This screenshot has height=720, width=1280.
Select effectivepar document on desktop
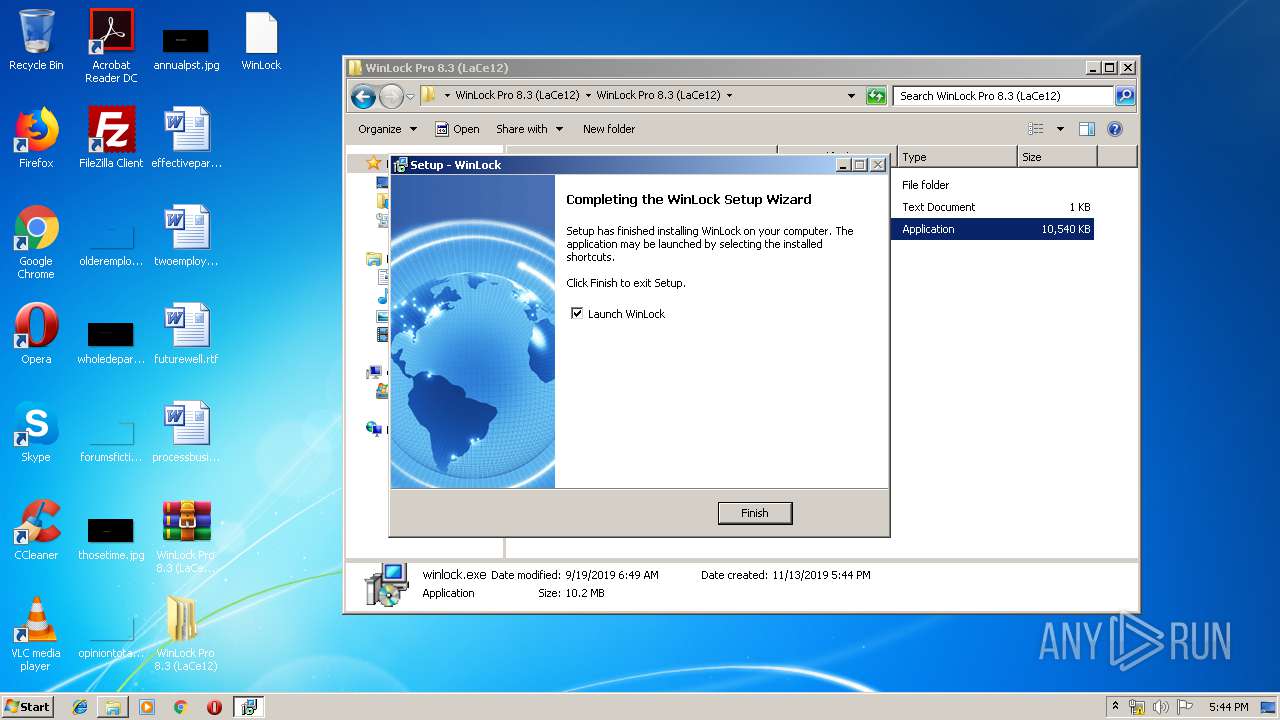(x=186, y=139)
